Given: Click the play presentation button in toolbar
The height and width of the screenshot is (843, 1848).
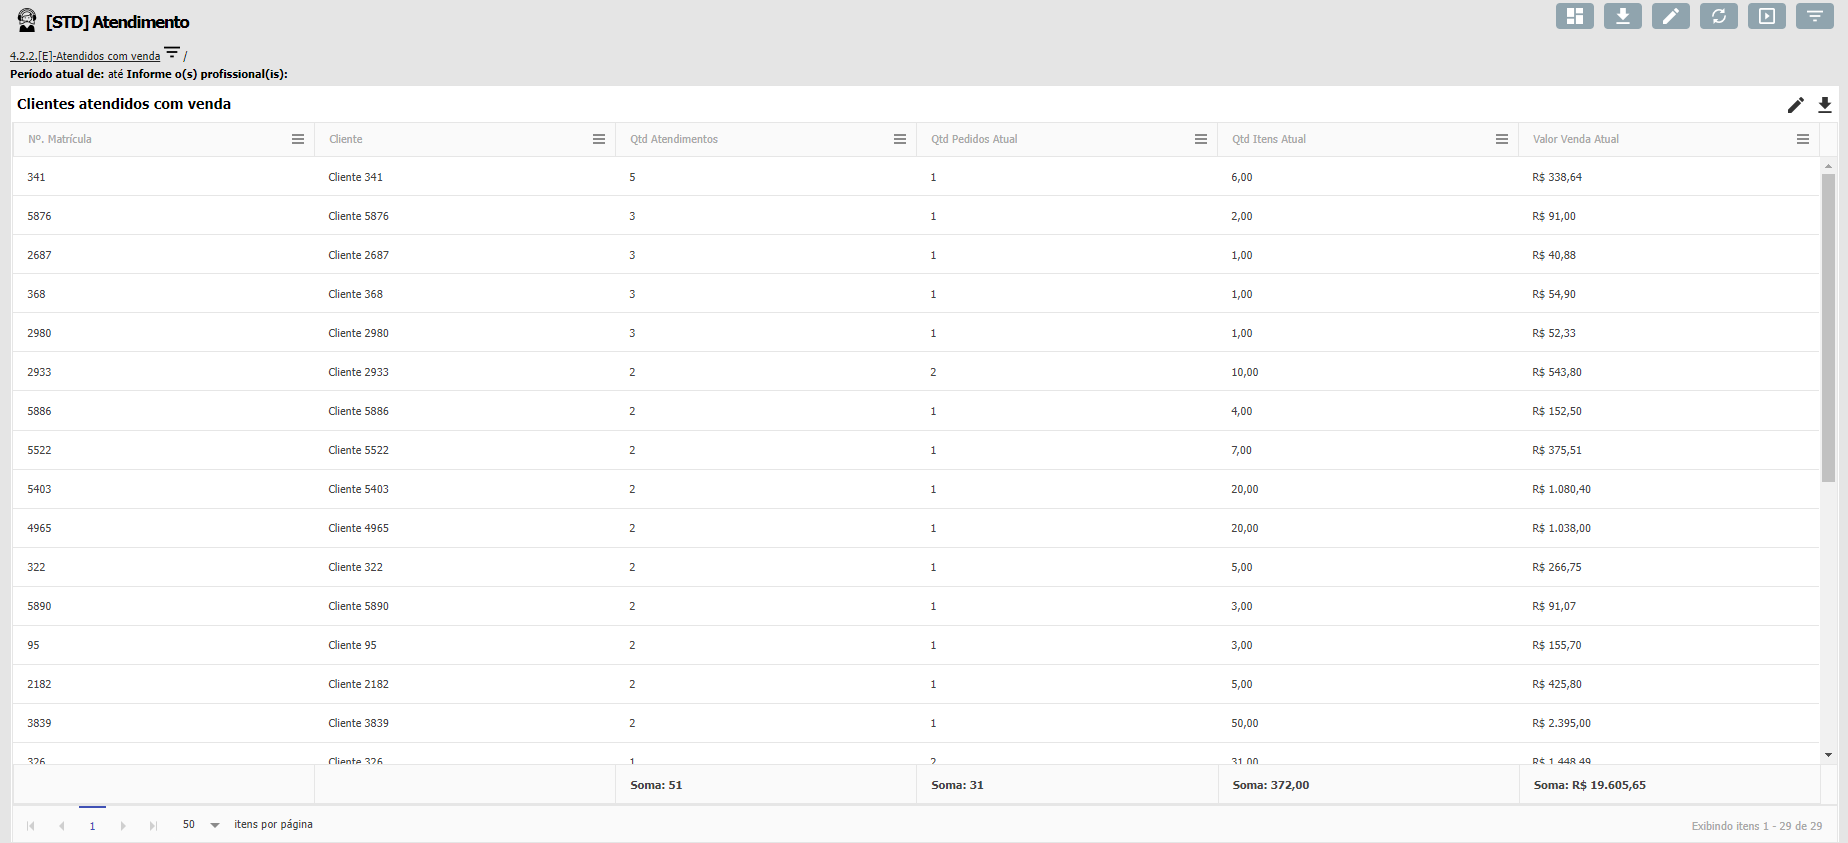Looking at the screenshot, I should [1766, 16].
